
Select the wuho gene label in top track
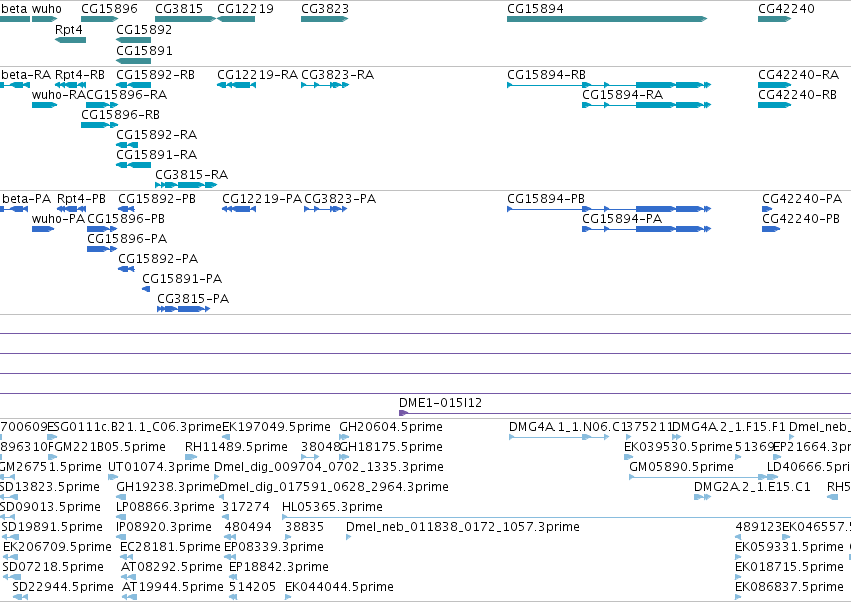[x=47, y=9]
